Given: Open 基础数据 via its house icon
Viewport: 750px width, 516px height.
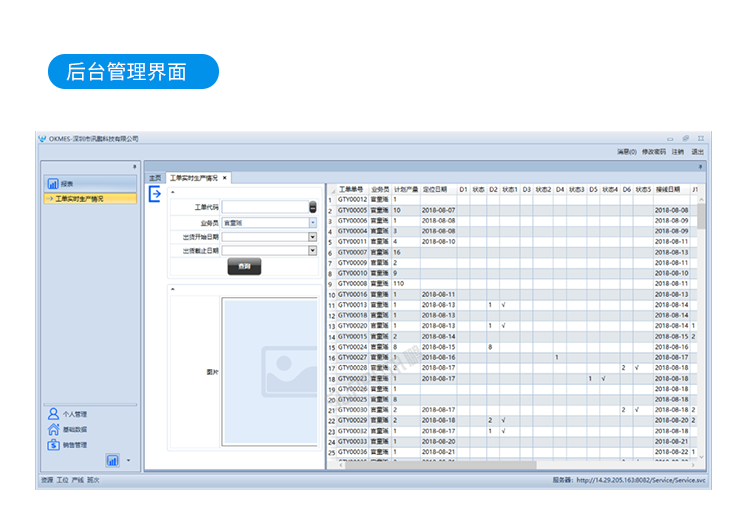Looking at the screenshot, I should 53,430.
